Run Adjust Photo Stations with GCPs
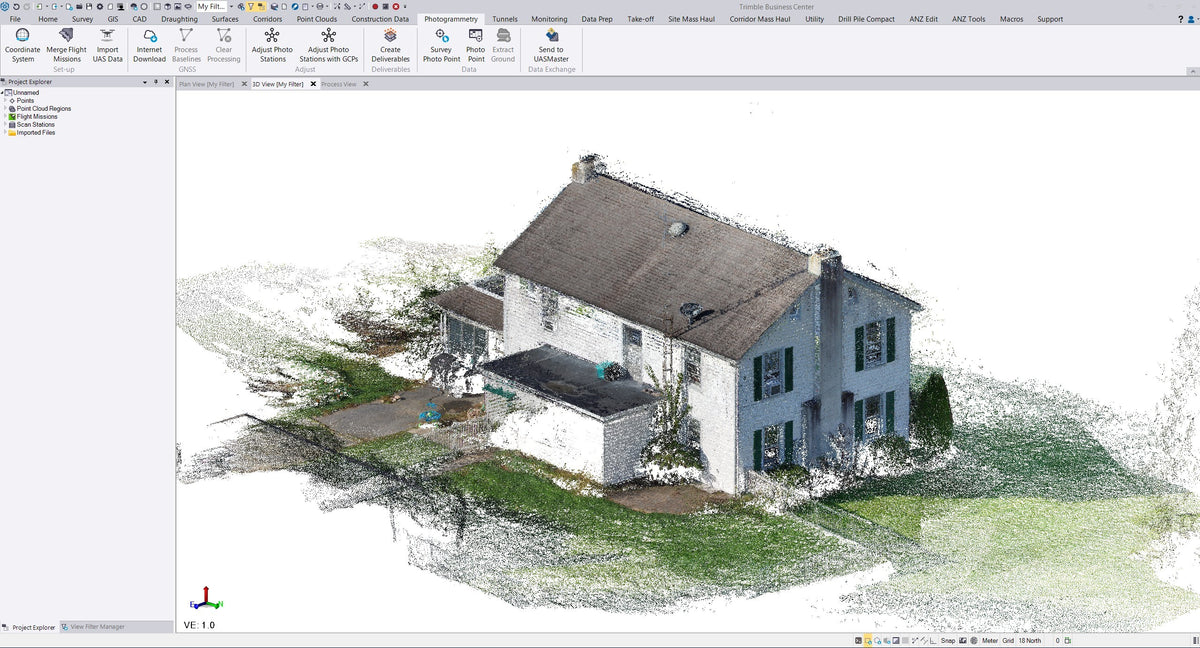Viewport: 1200px width, 648px height. [329, 46]
